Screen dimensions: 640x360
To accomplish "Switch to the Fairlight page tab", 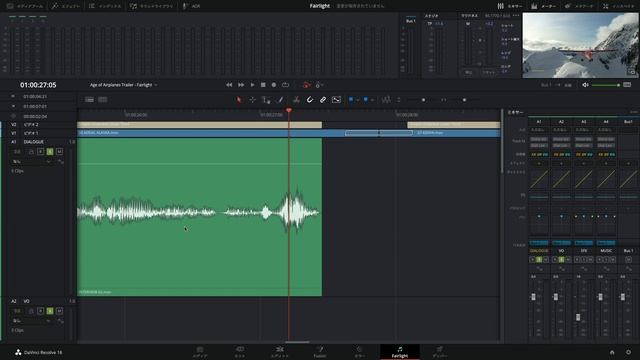I will [400, 352].
